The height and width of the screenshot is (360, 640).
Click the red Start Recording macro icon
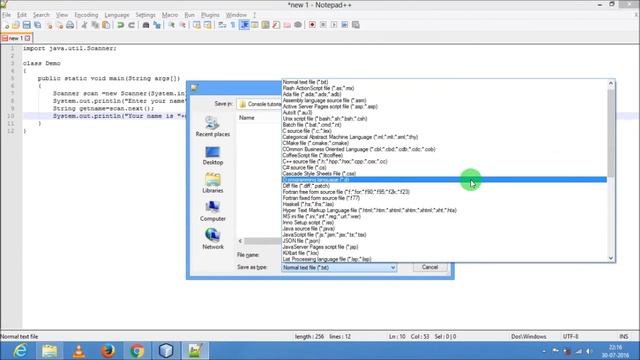tap(312, 25)
